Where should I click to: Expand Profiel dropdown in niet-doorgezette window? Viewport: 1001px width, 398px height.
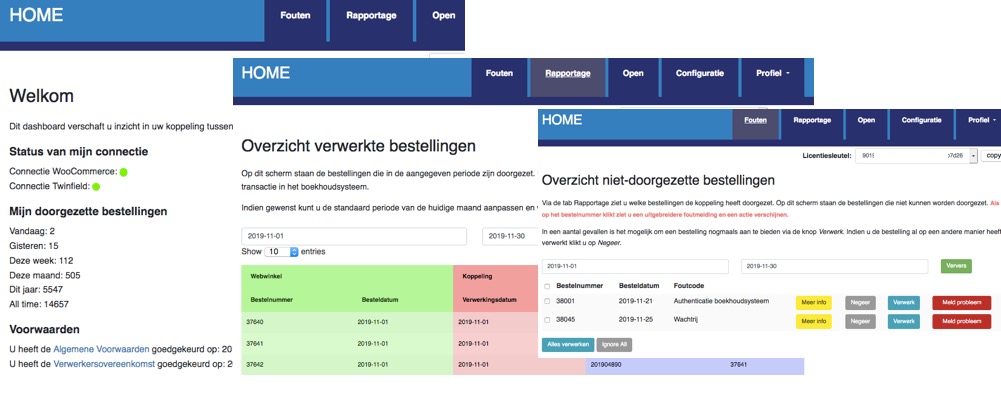(981, 119)
